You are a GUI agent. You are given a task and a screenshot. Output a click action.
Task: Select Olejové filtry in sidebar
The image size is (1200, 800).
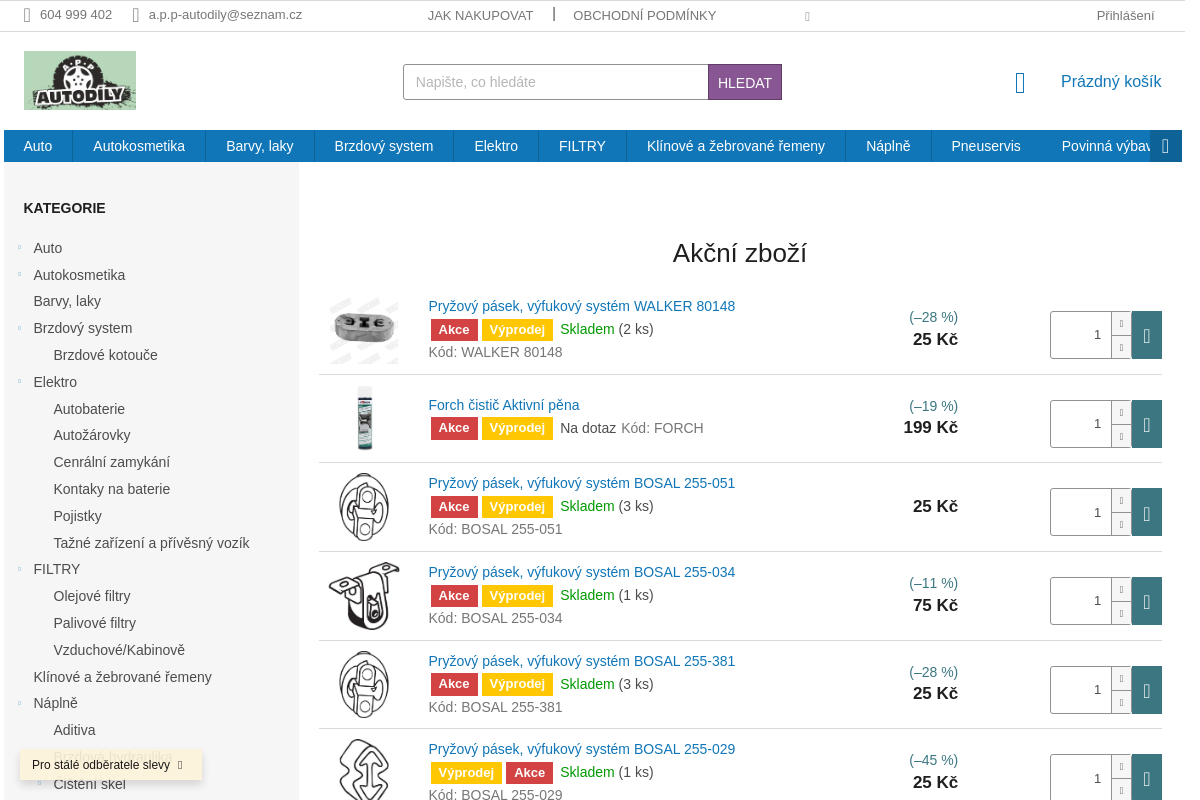click(92, 596)
